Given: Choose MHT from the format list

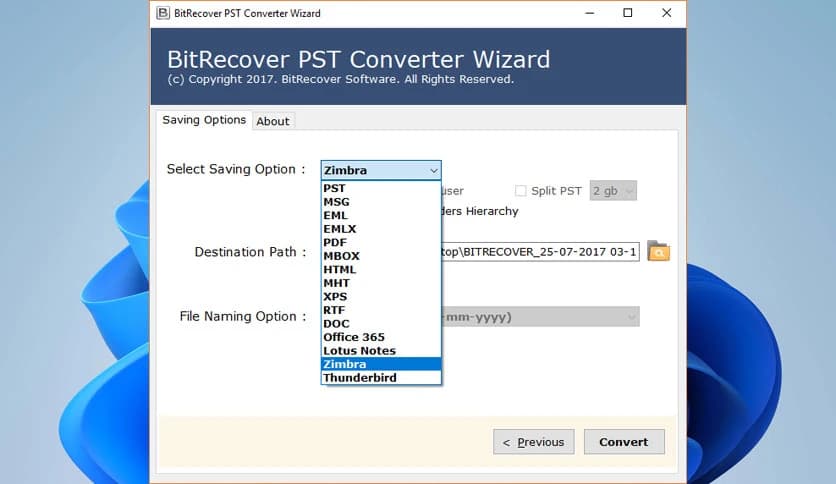Looking at the screenshot, I should tap(381, 283).
